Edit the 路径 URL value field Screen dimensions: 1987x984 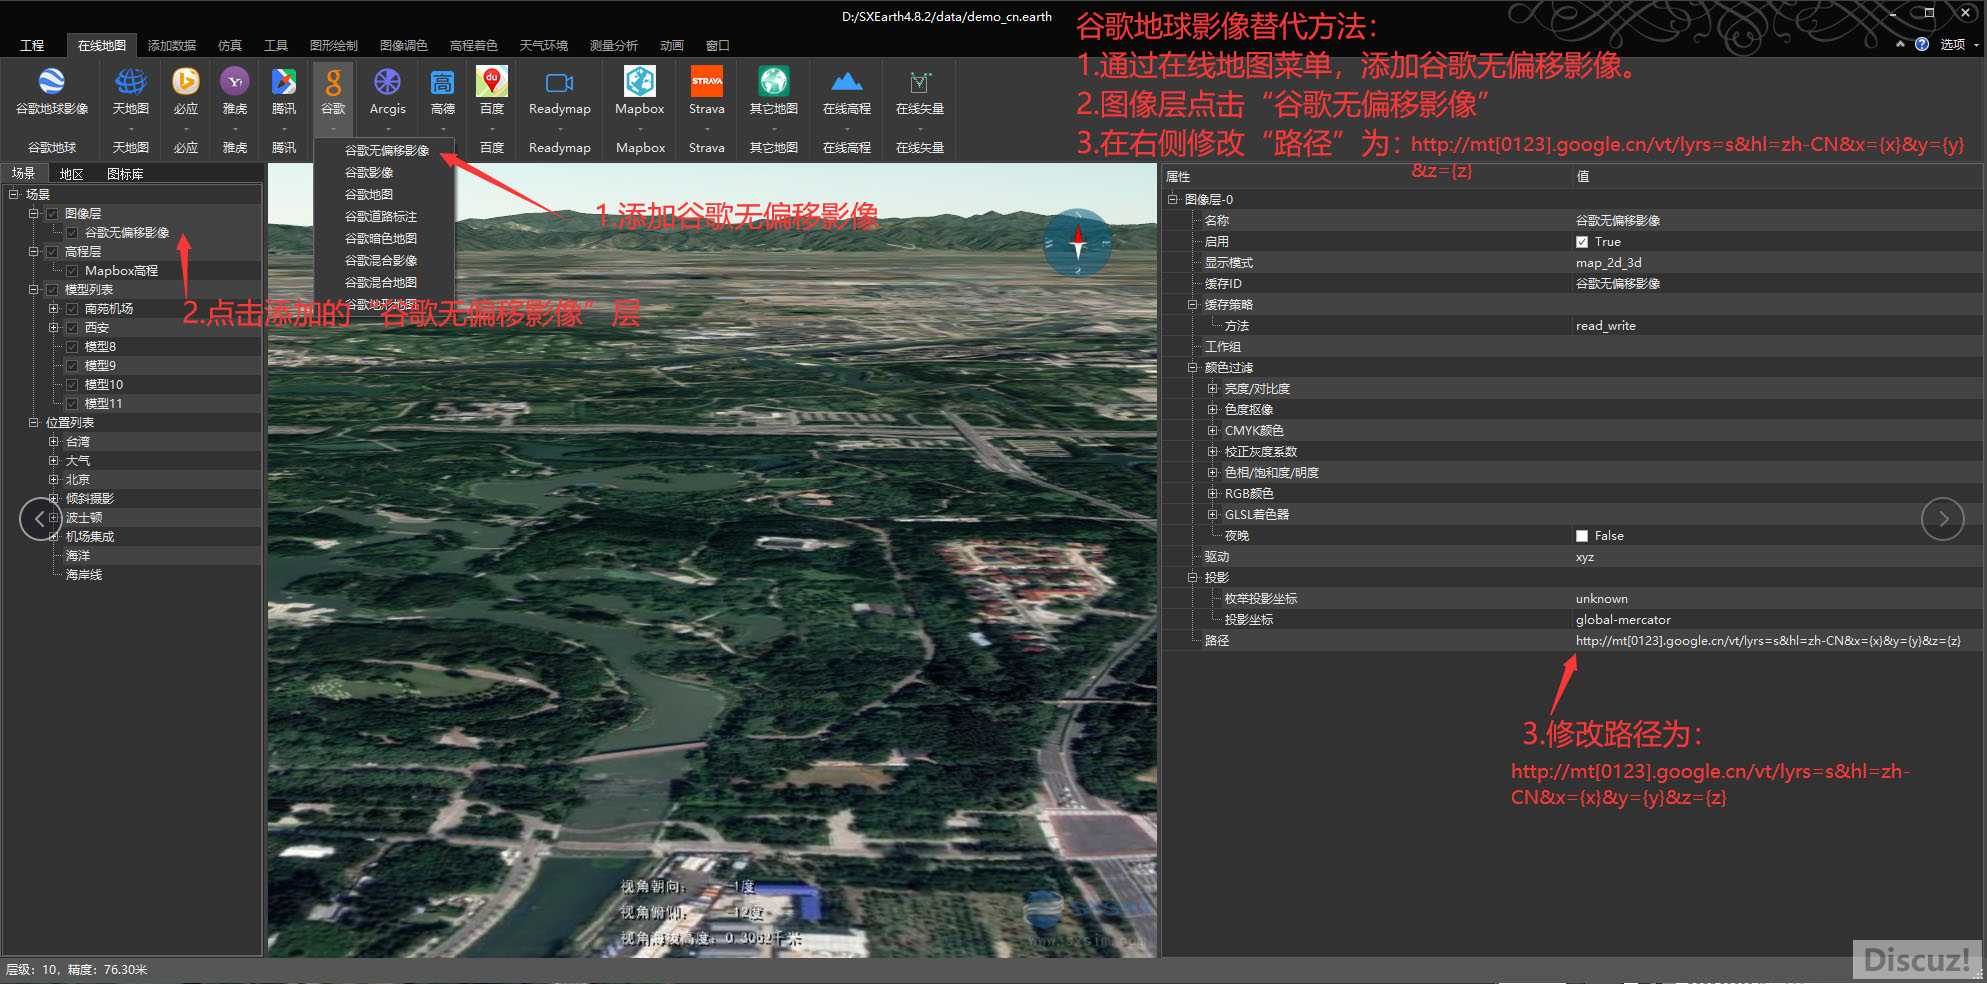[1776, 641]
